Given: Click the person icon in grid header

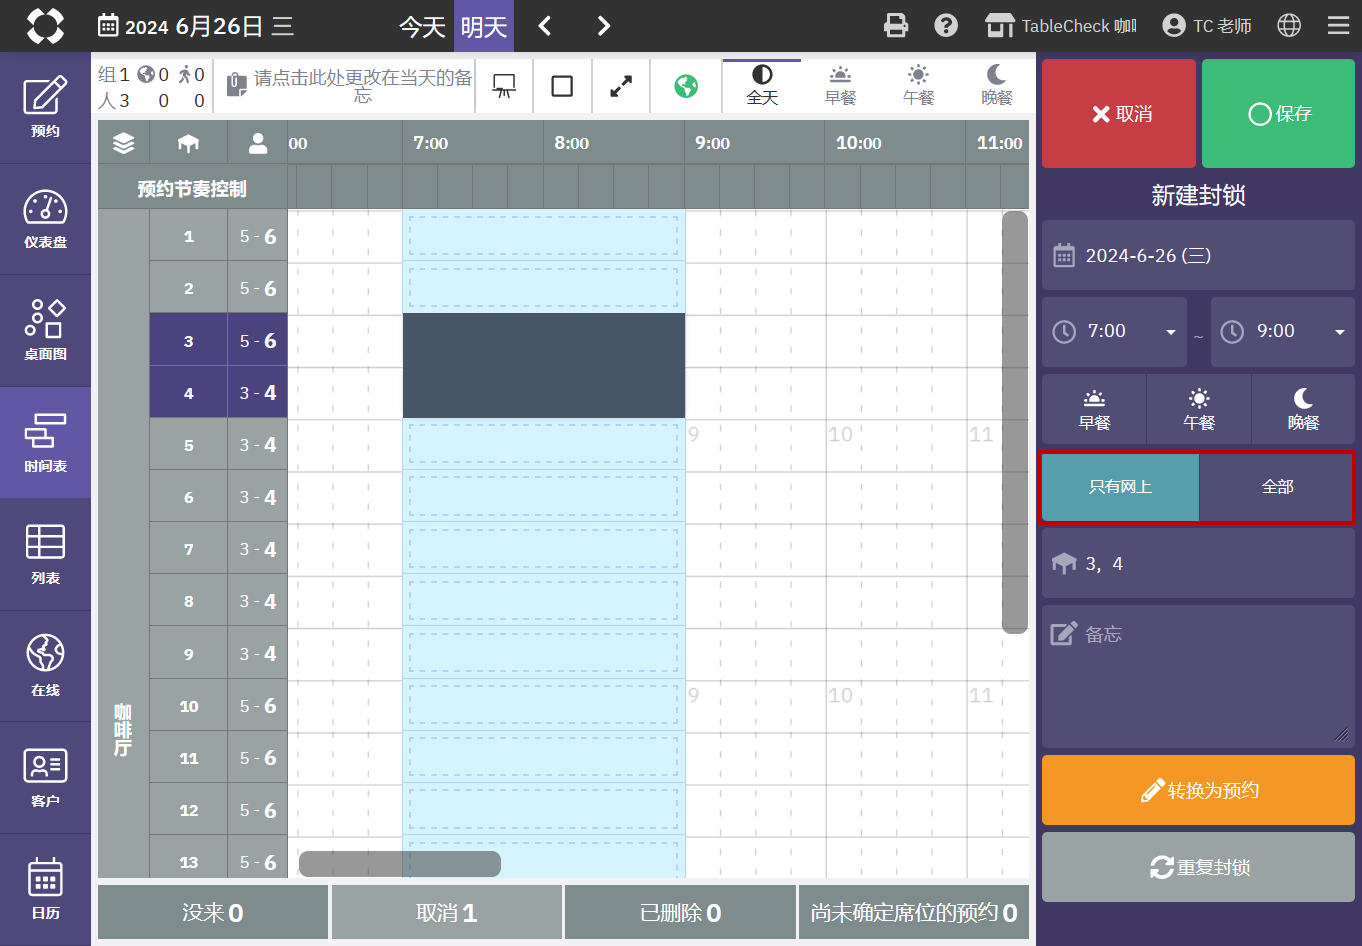Looking at the screenshot, I should tap(258, 143).
